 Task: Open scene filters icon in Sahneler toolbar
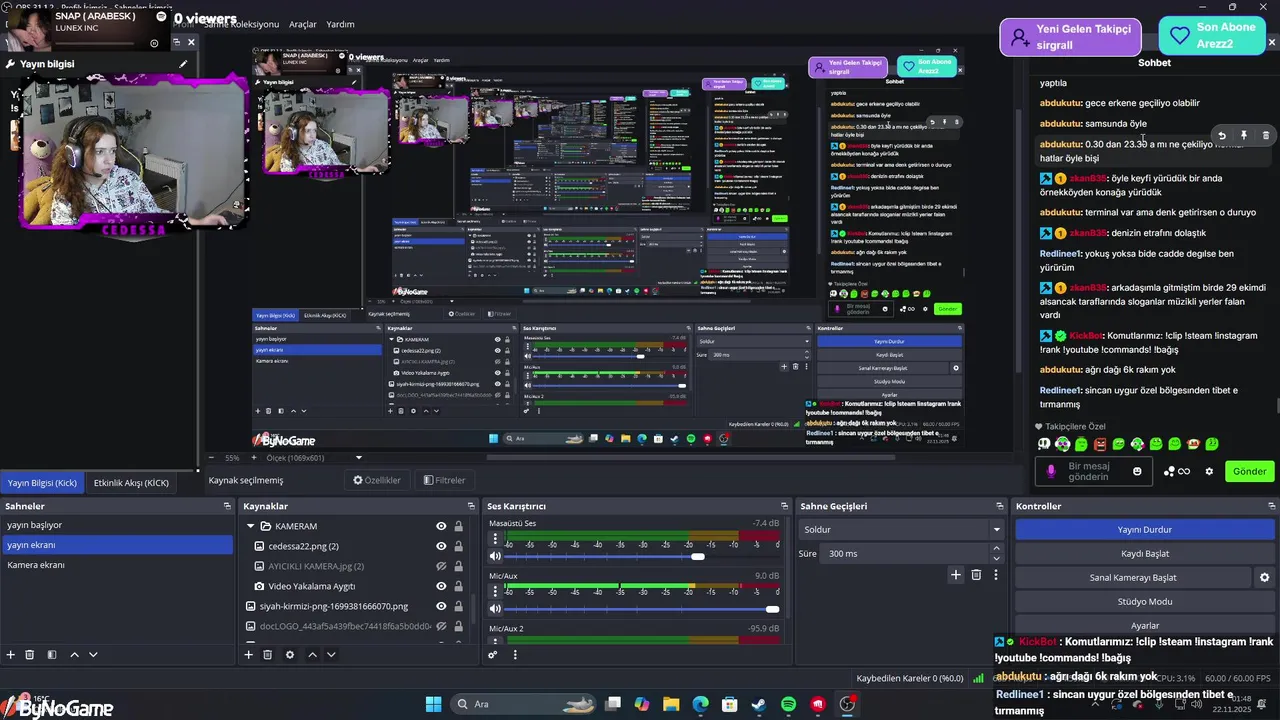(x=52, y=655)
